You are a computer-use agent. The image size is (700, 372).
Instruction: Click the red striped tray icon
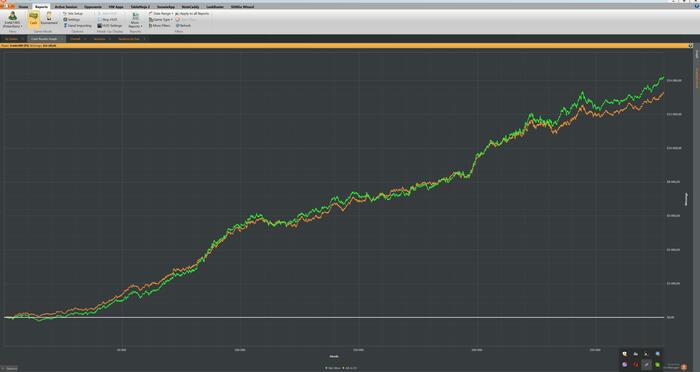635,364
